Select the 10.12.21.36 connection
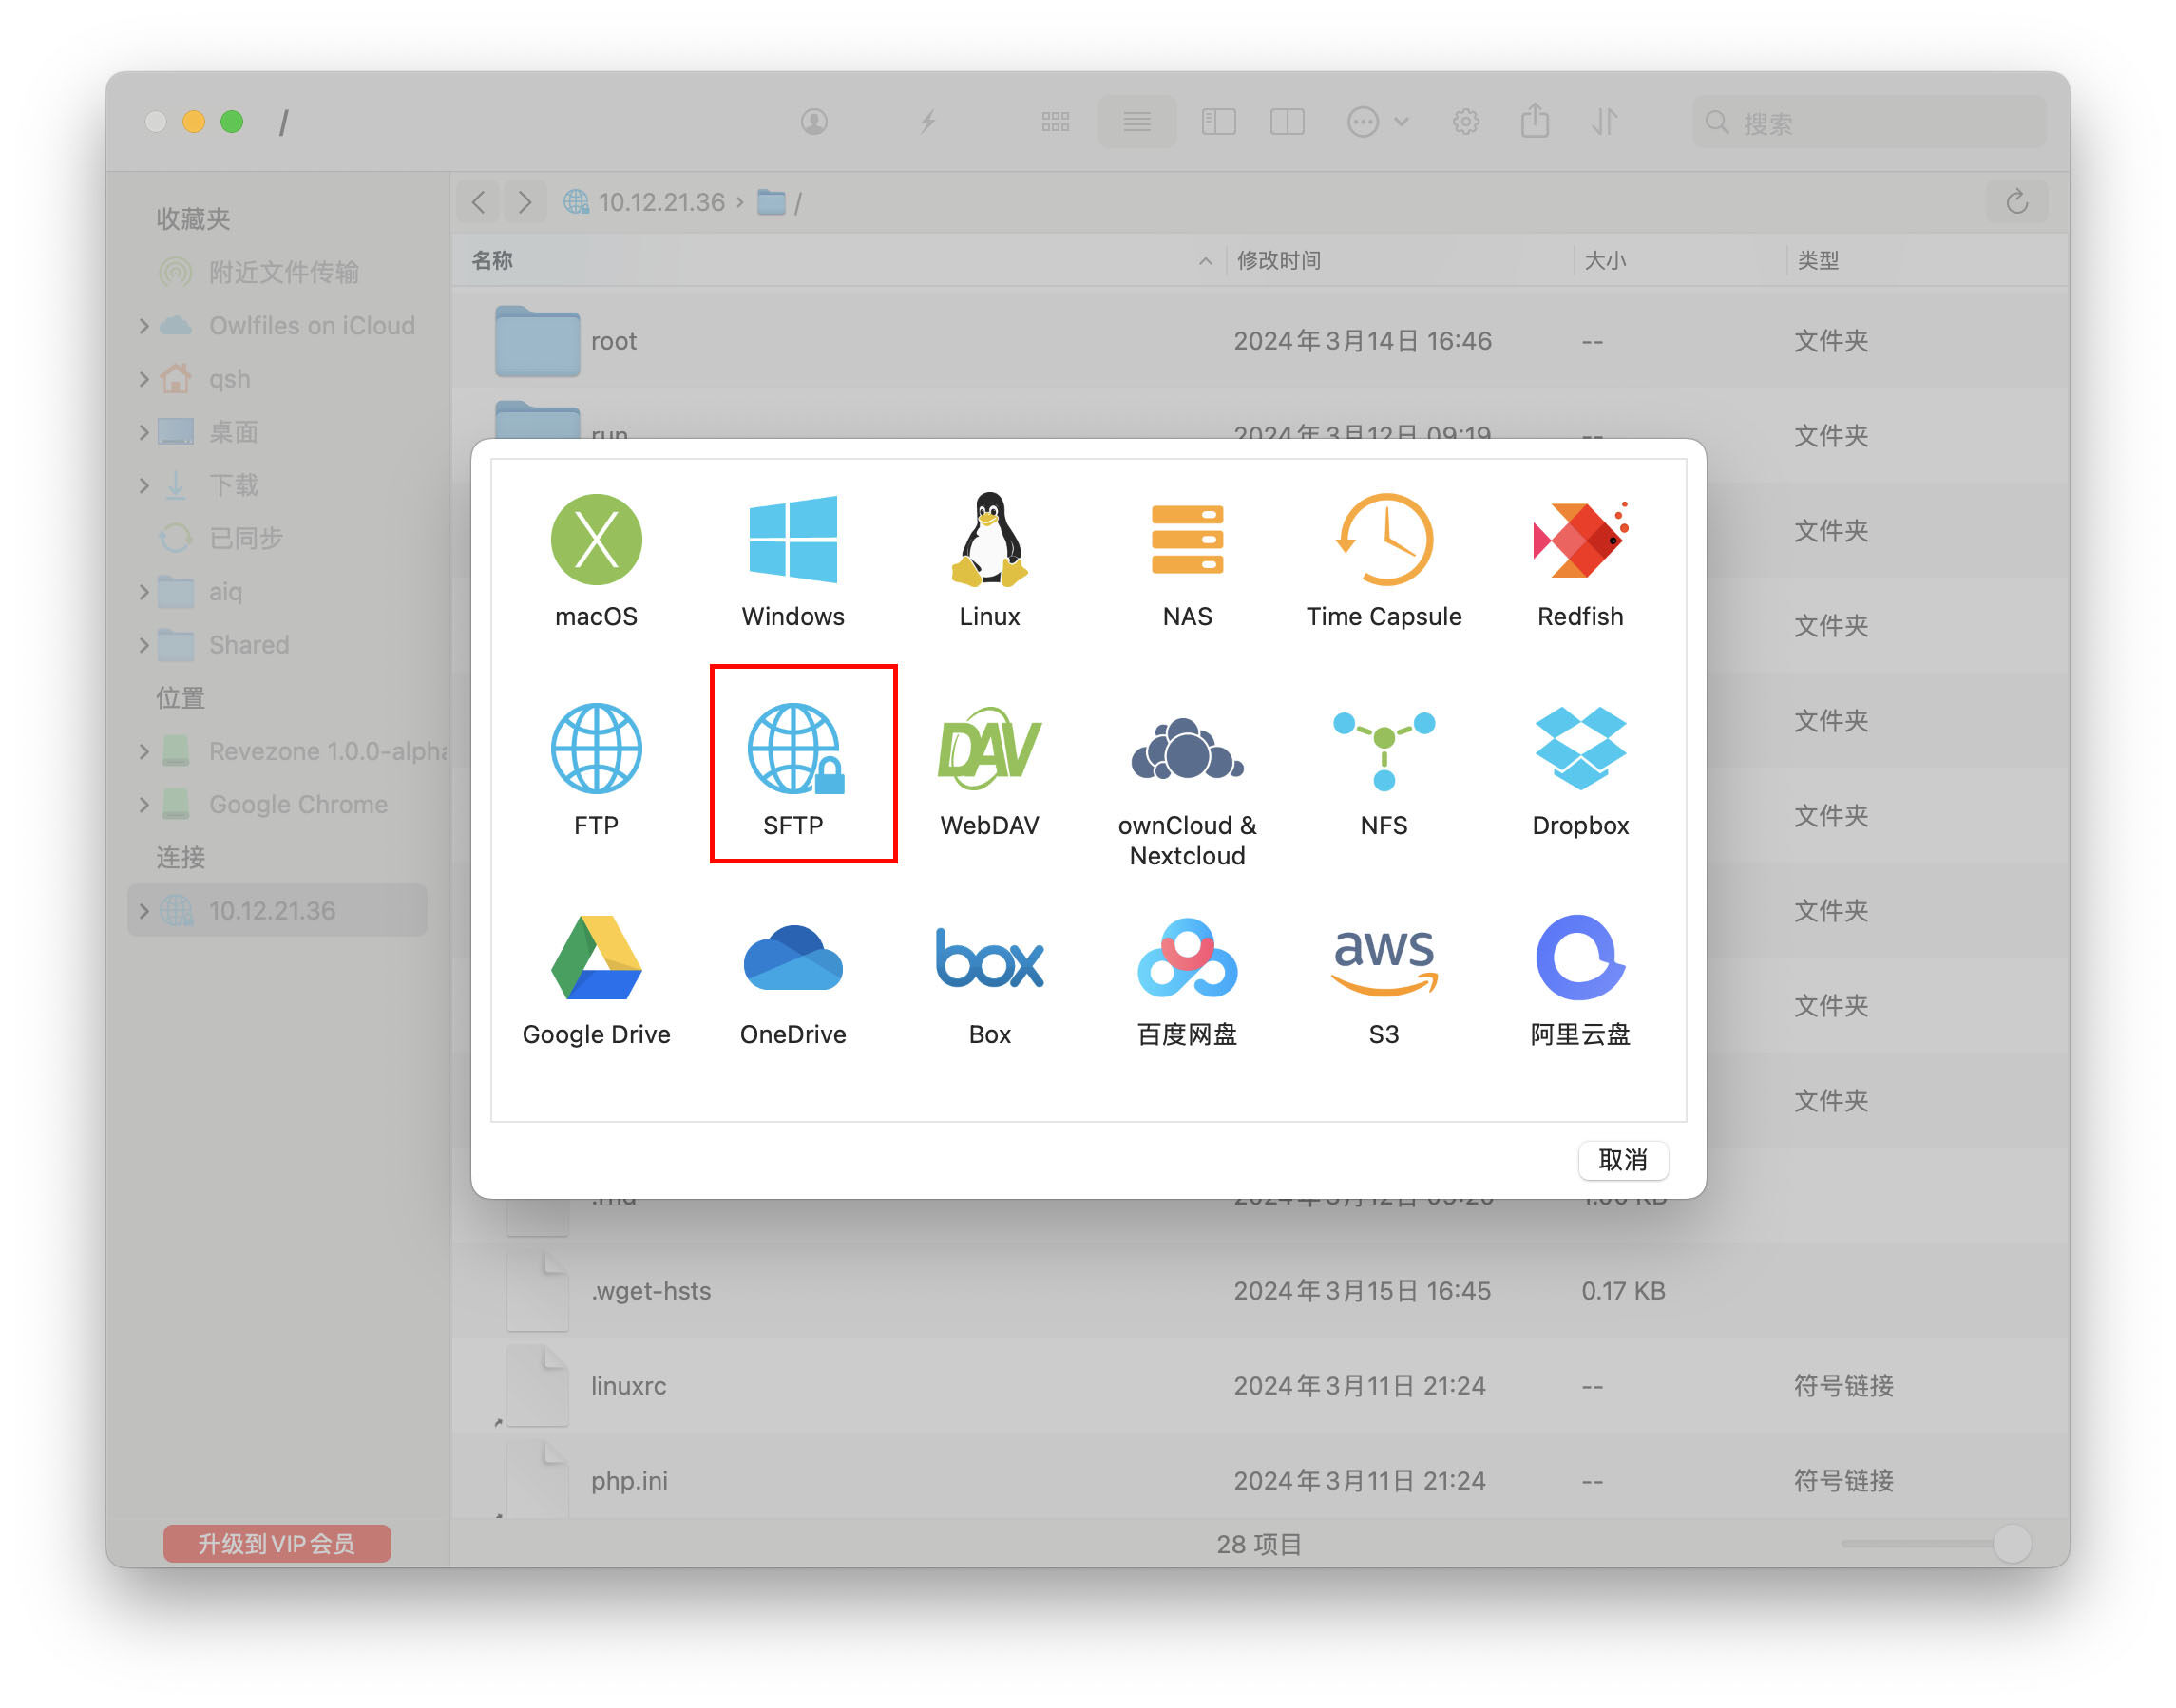 (x=278, y=910)
